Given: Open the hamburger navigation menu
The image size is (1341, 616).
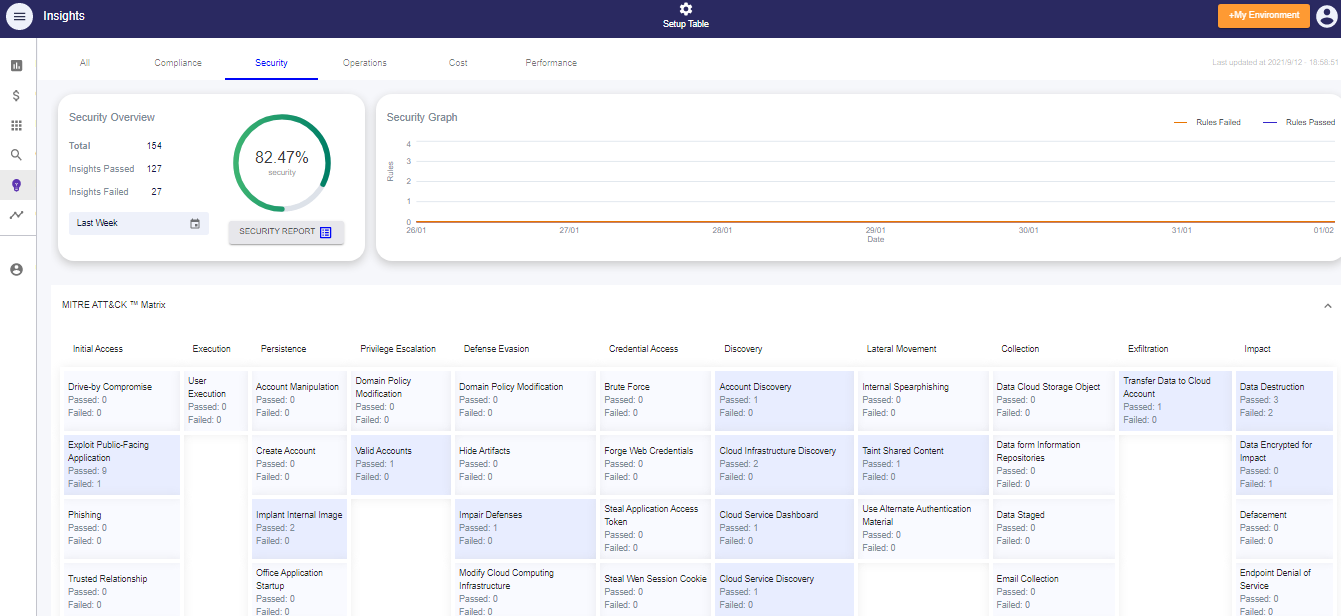Looking at the screenshot, I should (x=19, y=17).
